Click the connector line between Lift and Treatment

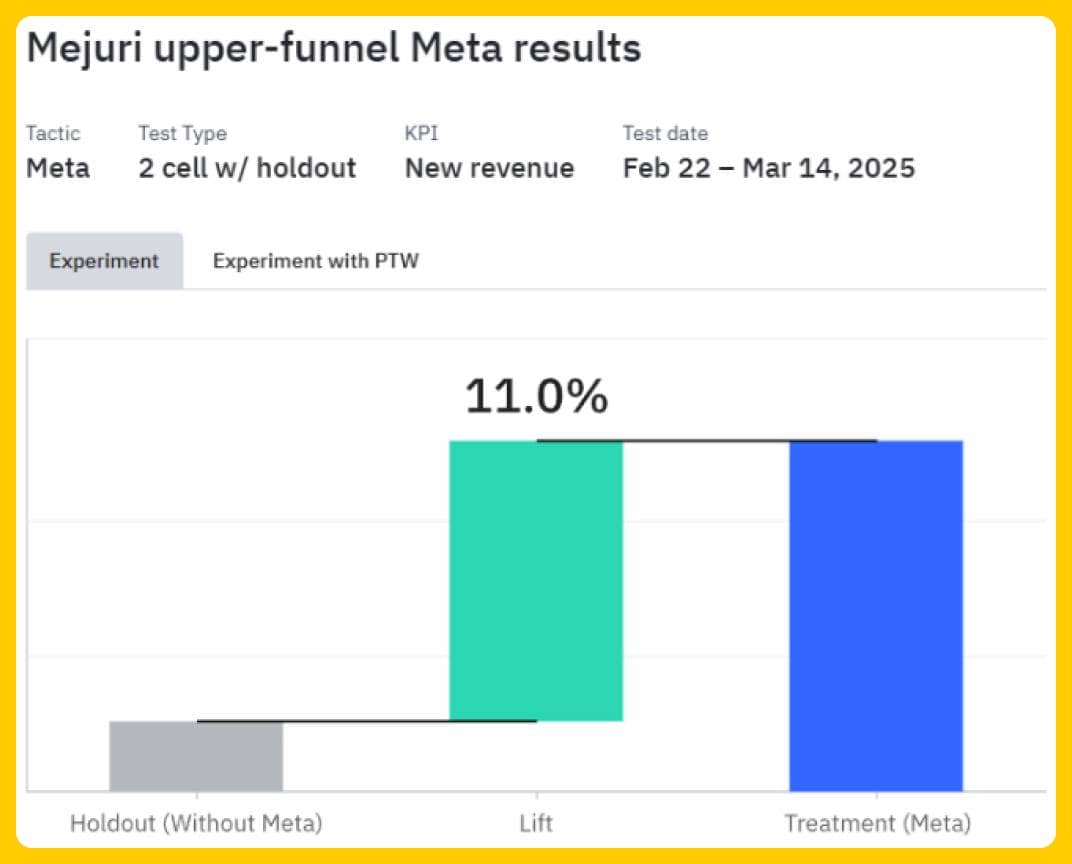click(706, 440)
